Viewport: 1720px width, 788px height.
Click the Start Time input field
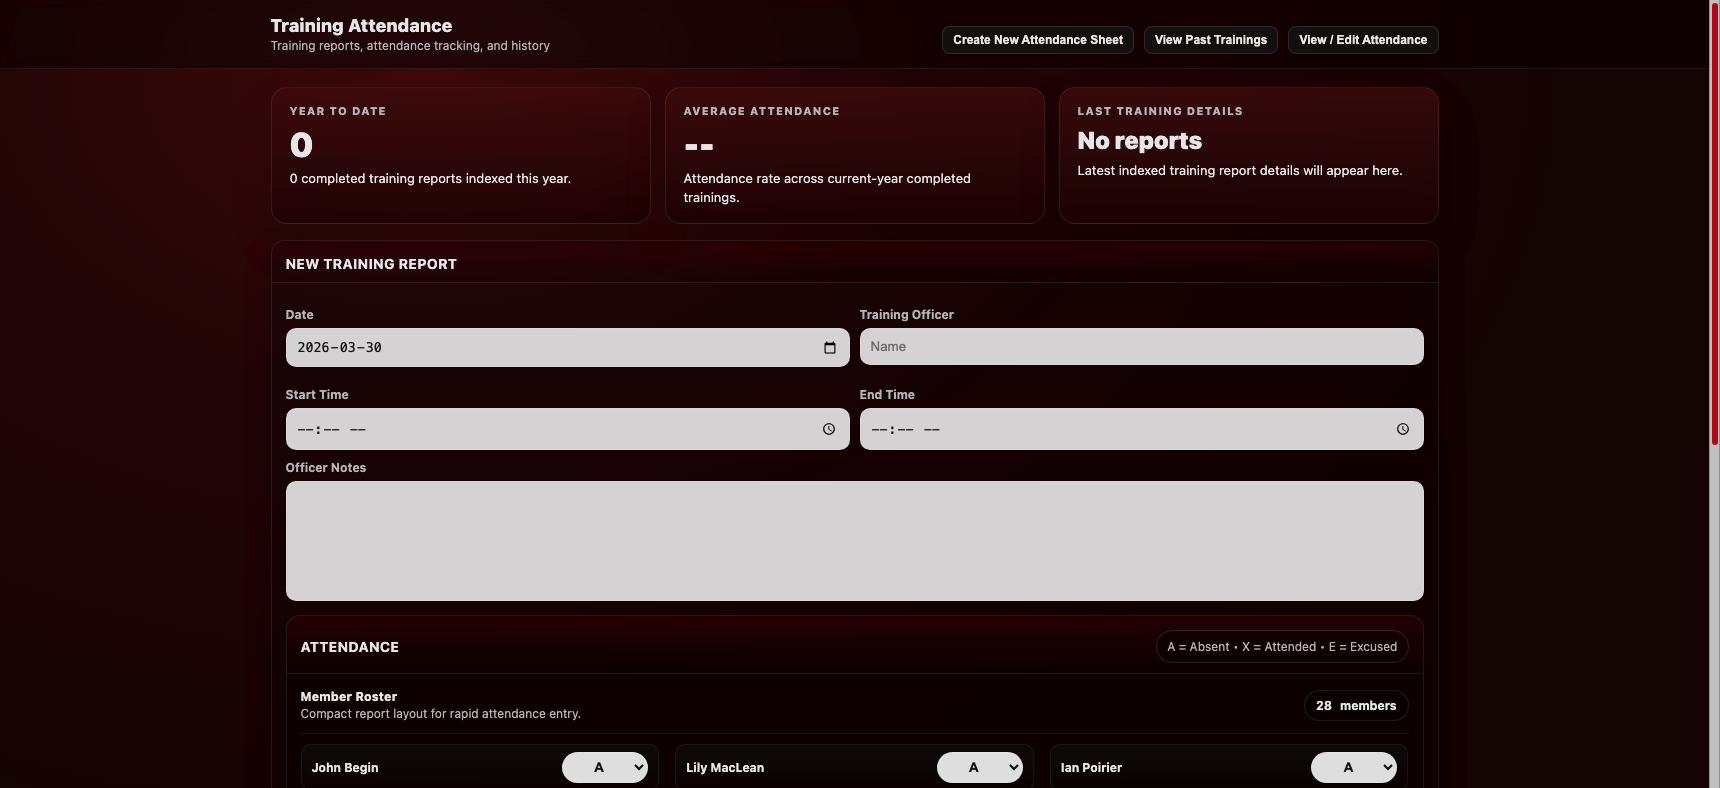tap(550, 429)
